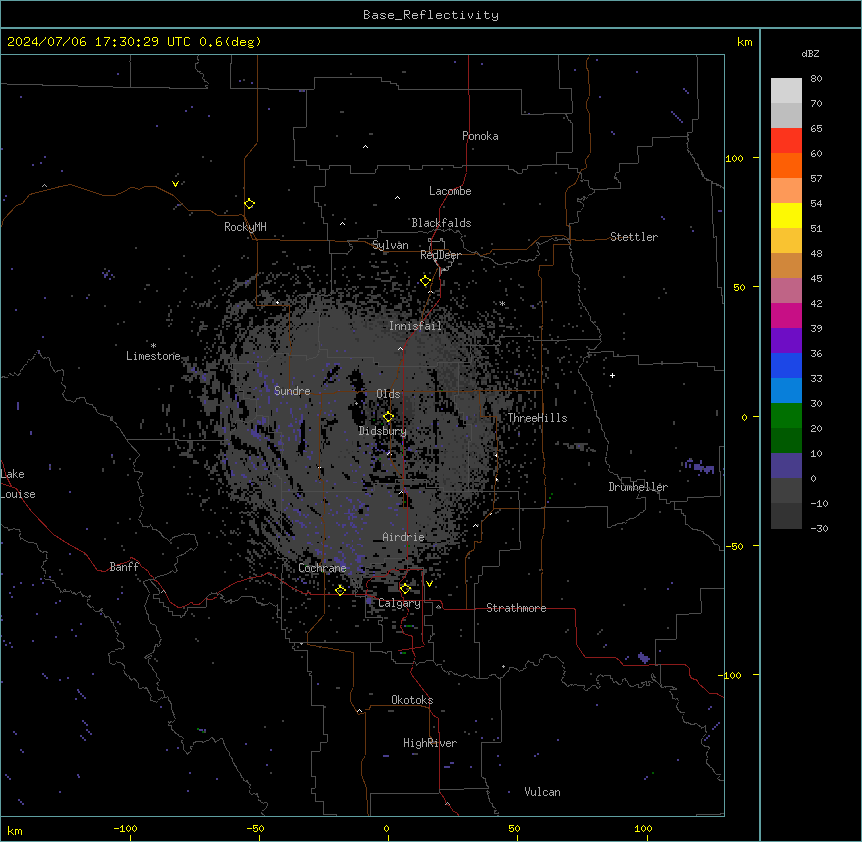The width and height of the screenshot is (862, 842).
Task: Click the Innisfail label
Action: coord(416,326)
